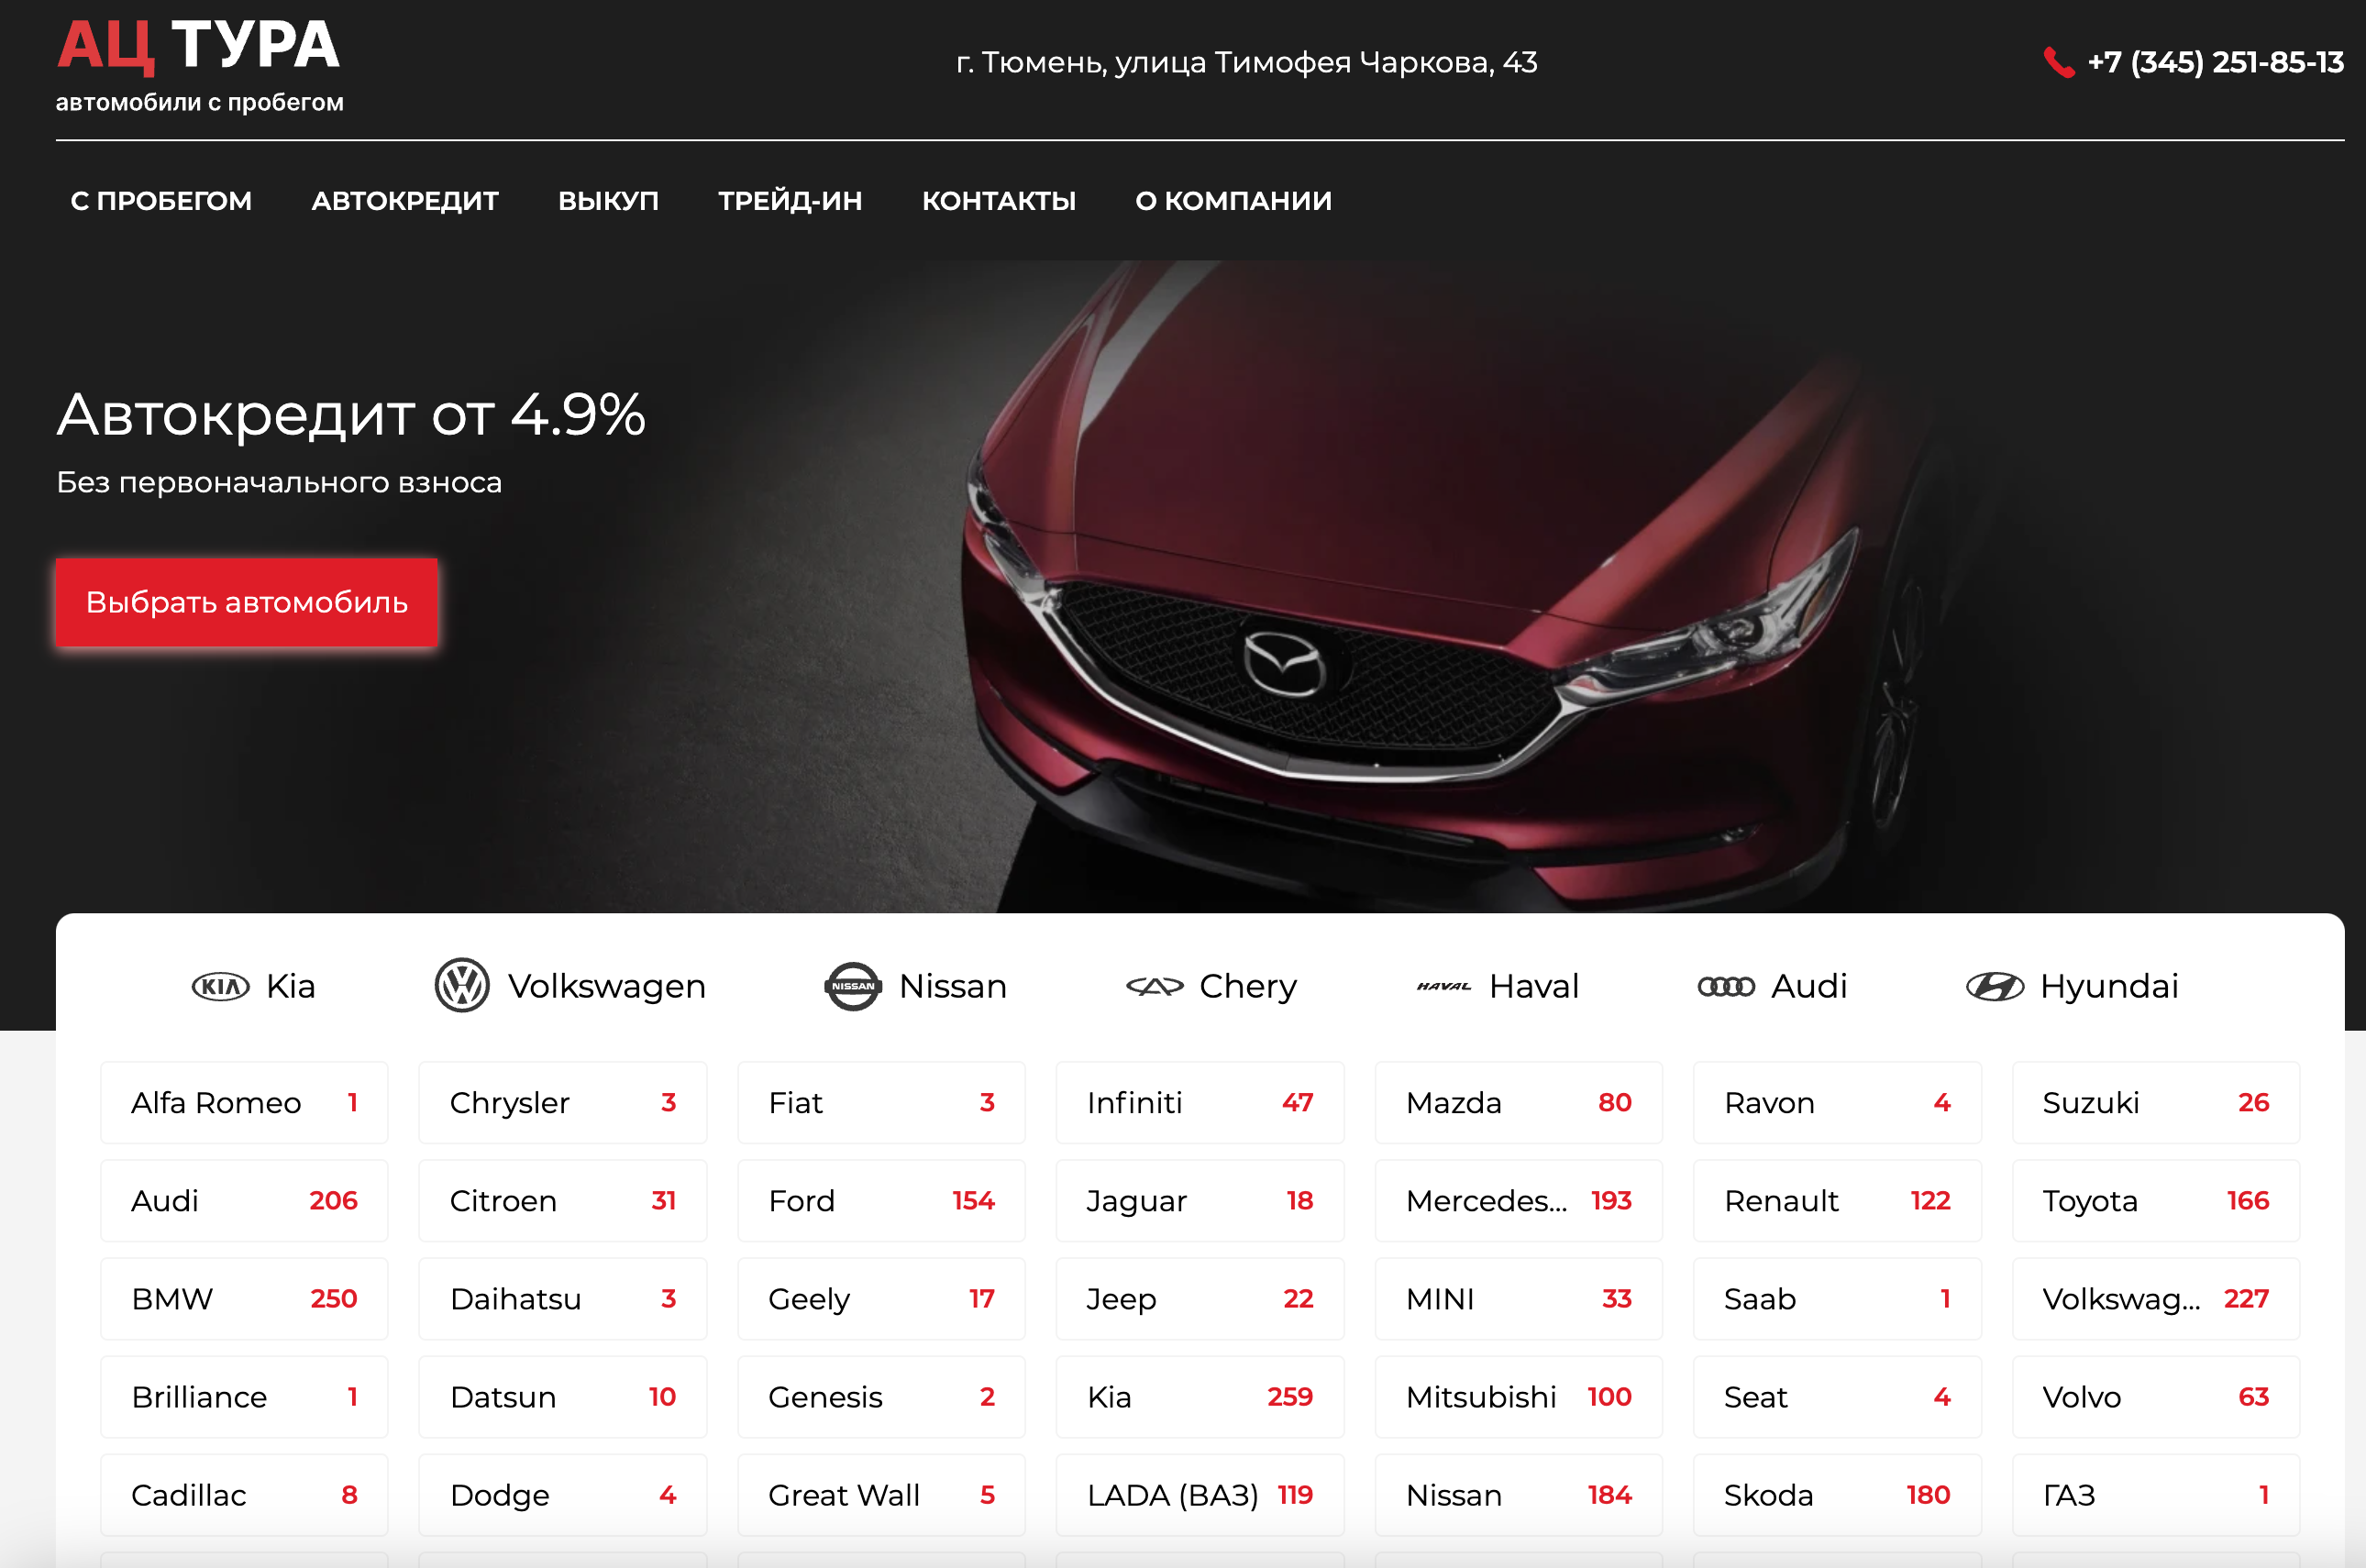Select the Toyota brand tile
Screen dimensions: 2366x1568
pyautogui.click(x=2156, y=1200)
